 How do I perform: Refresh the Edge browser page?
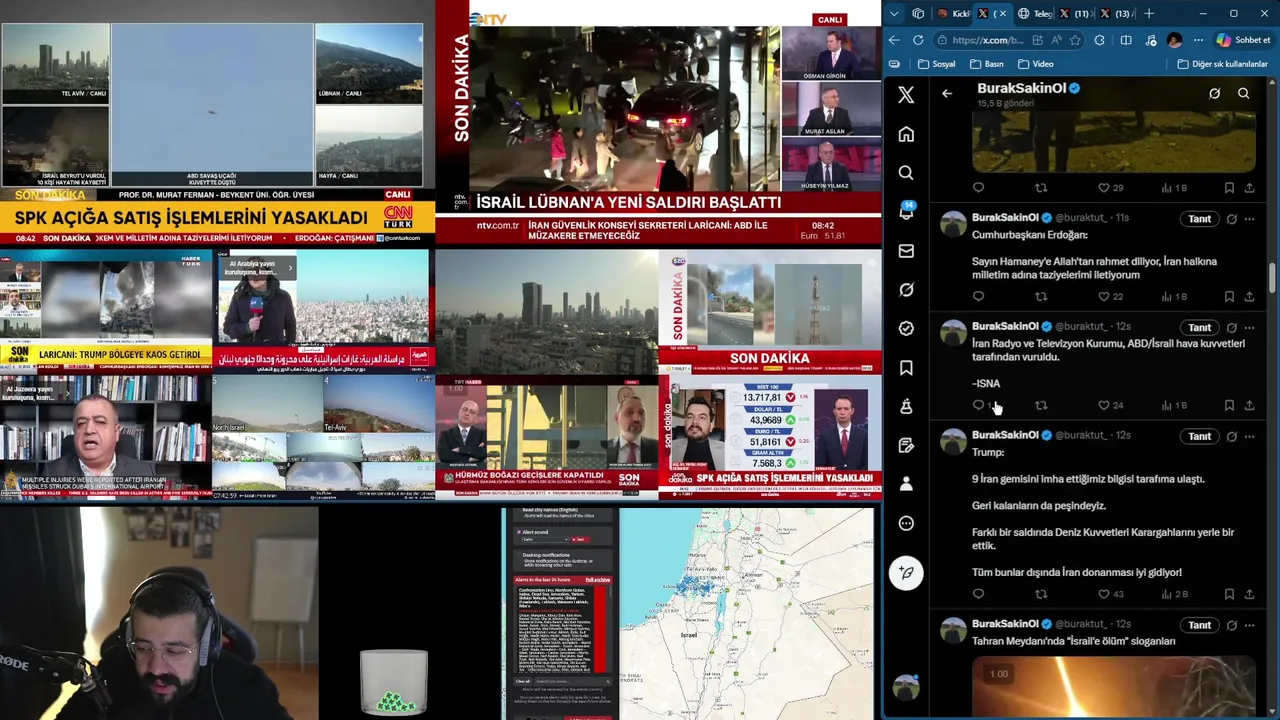coord(918,40)
